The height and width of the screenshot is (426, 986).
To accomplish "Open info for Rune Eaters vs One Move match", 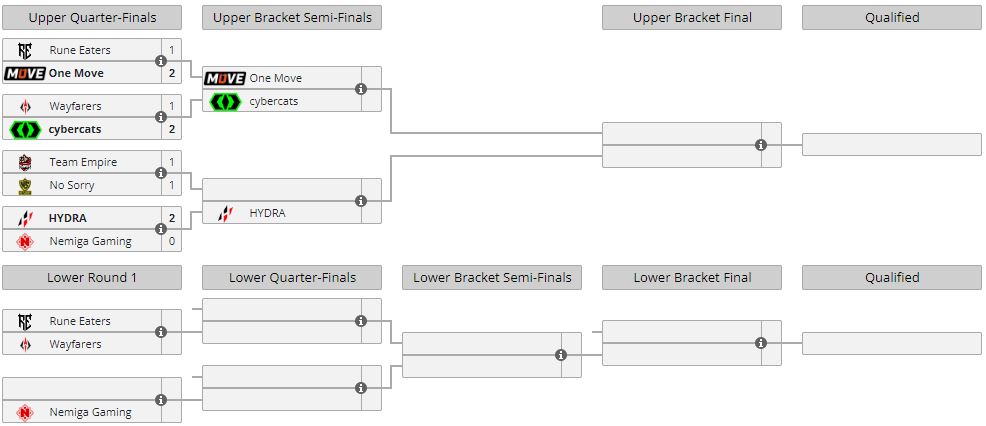I will pos(161,61).
